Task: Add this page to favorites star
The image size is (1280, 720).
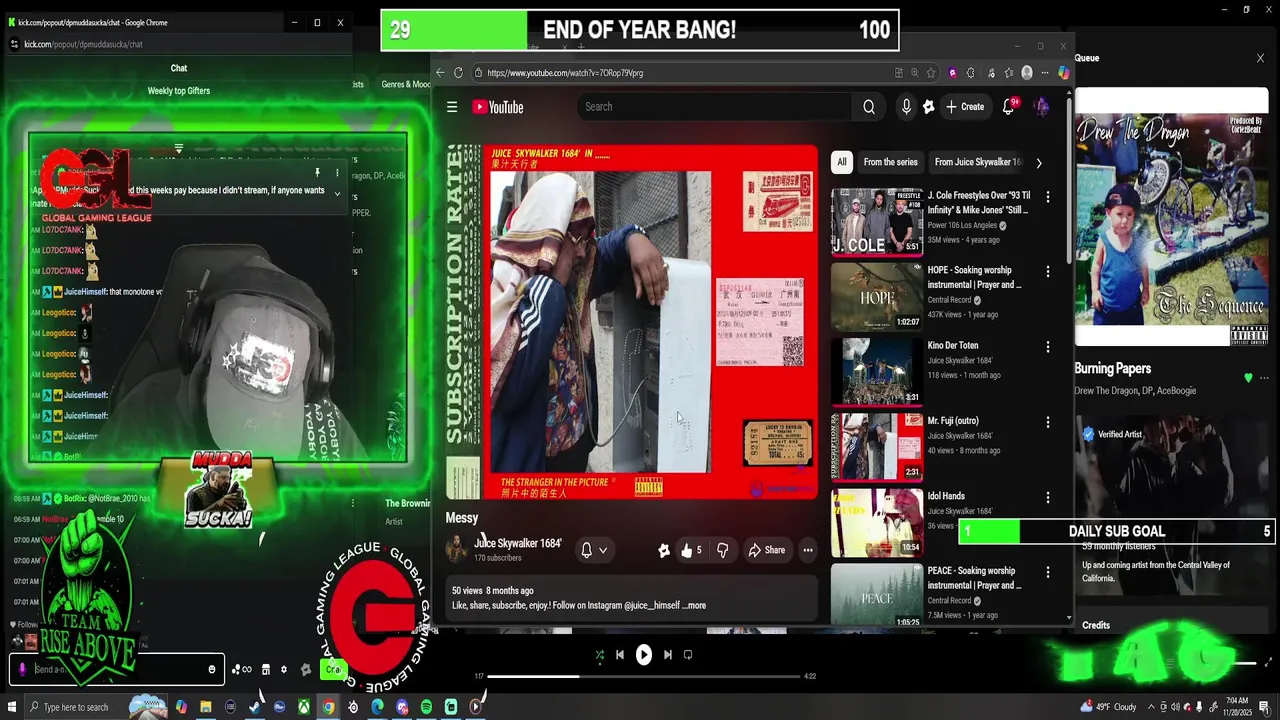Action: coord(931,73)
